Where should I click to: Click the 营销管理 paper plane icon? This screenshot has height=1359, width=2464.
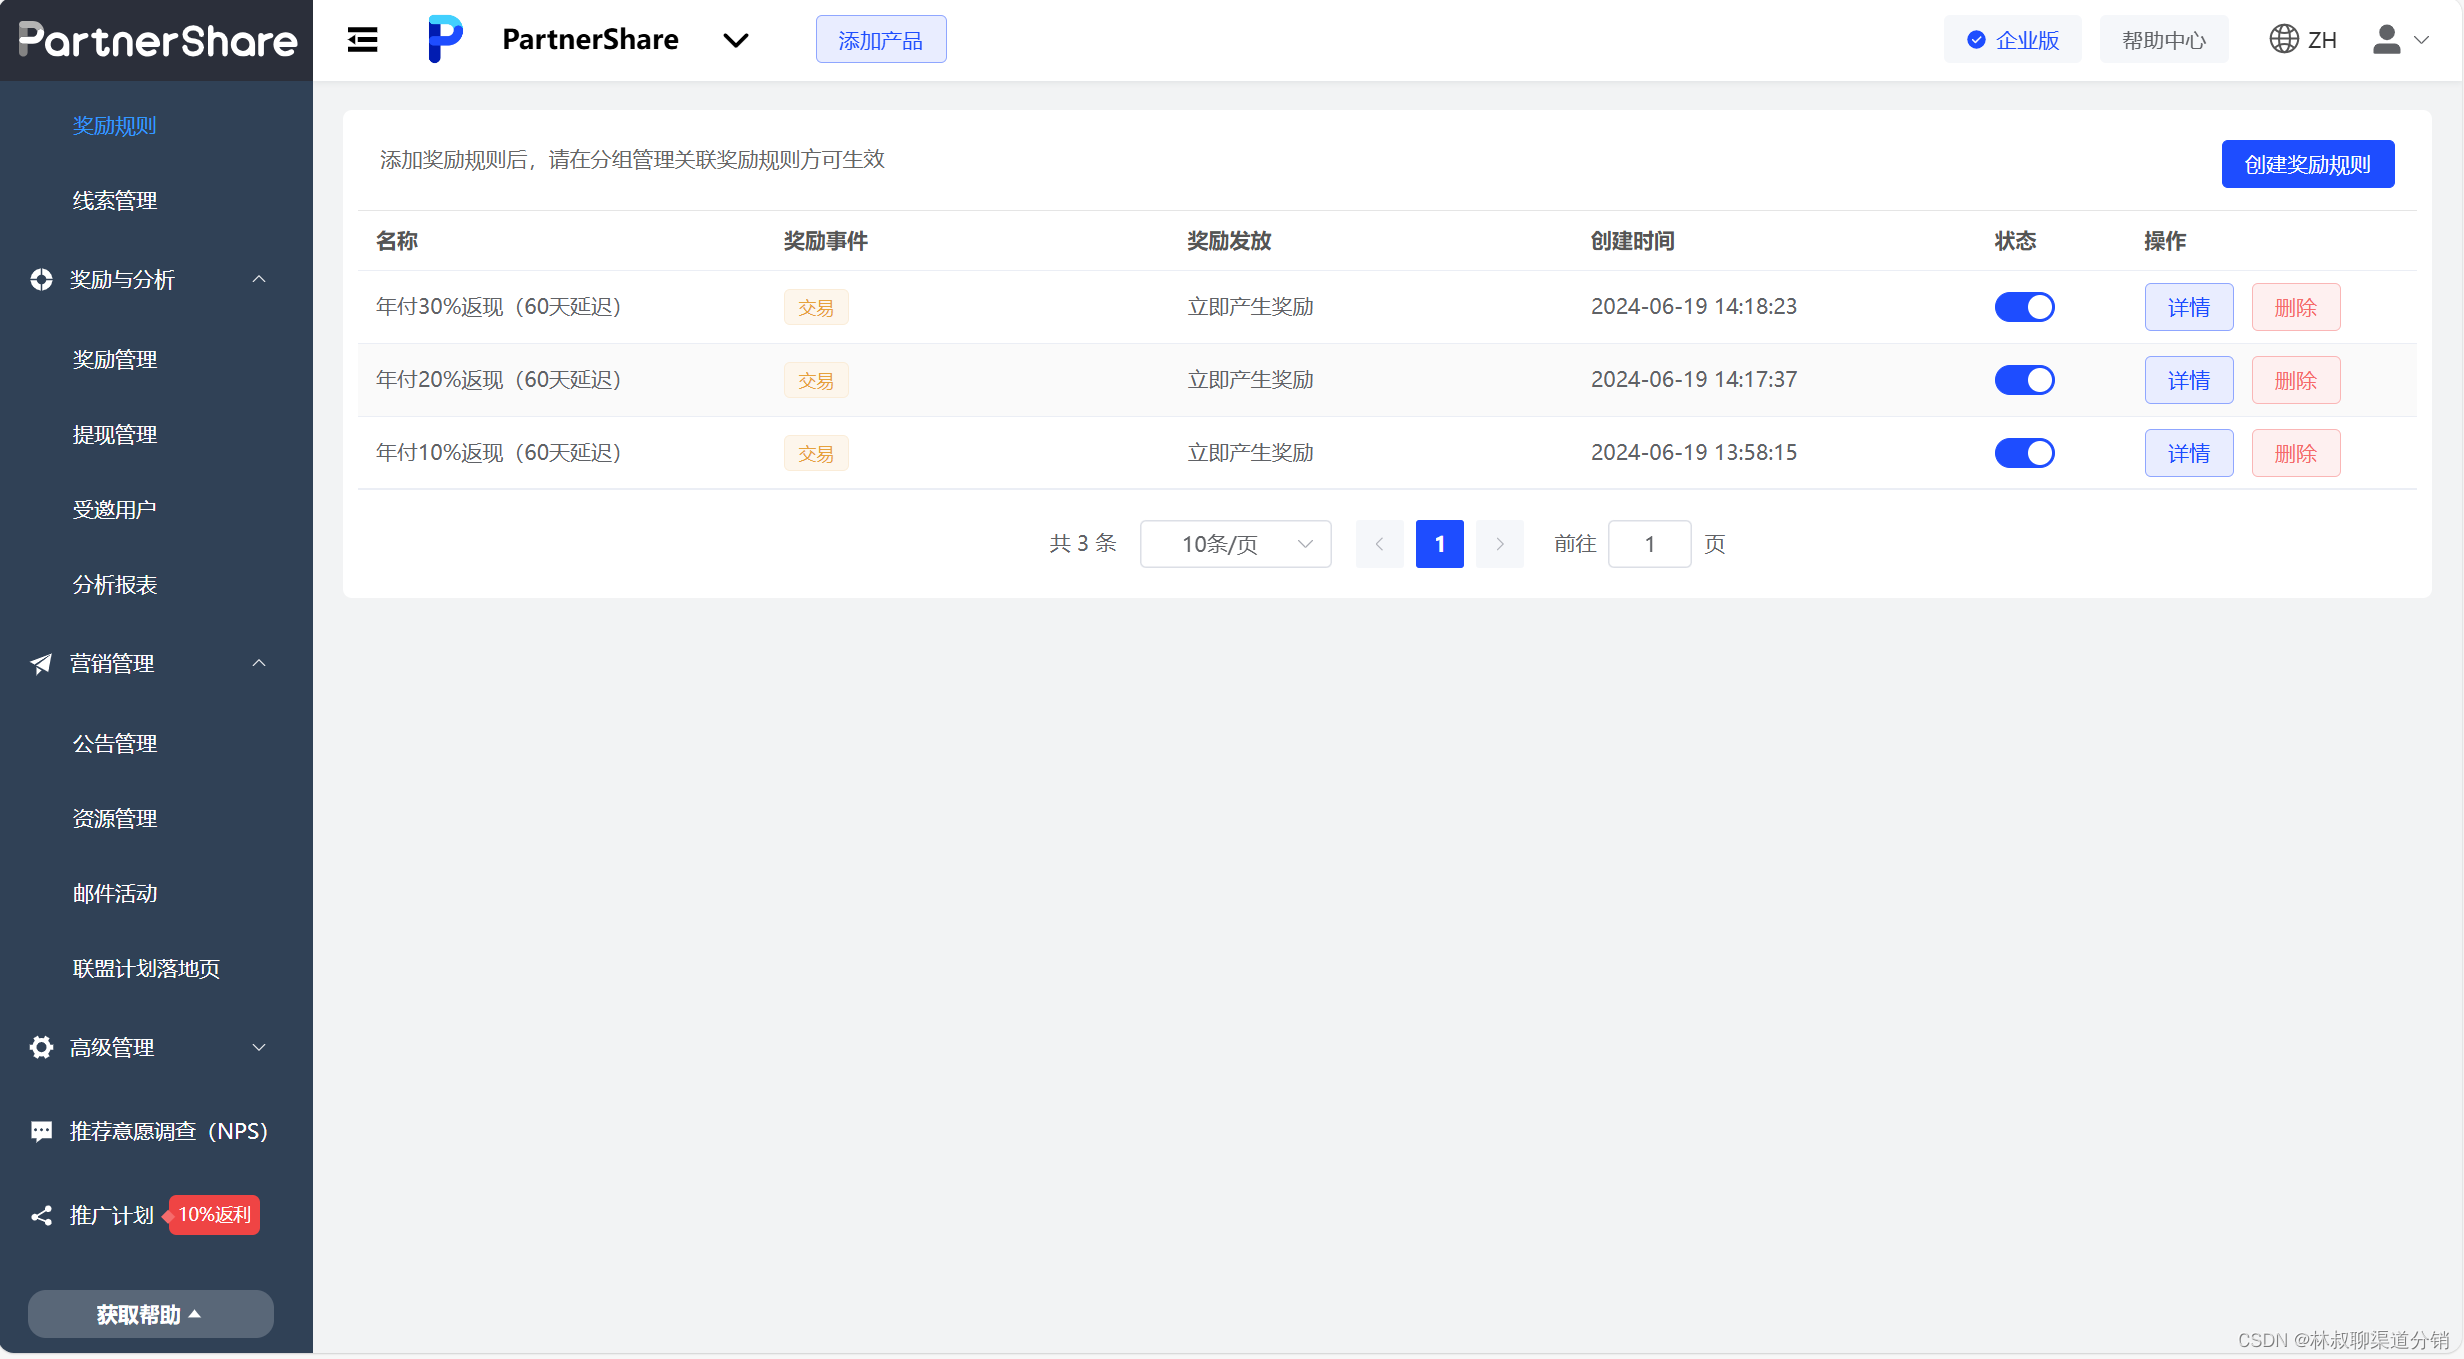pyautogui.click(x=41, y=663)
